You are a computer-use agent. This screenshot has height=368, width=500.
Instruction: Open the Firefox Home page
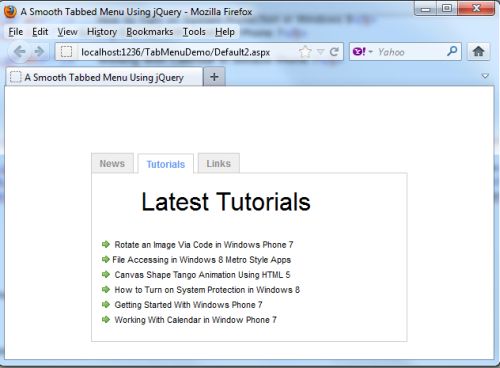pyautogui.click(x=478, y=51)
